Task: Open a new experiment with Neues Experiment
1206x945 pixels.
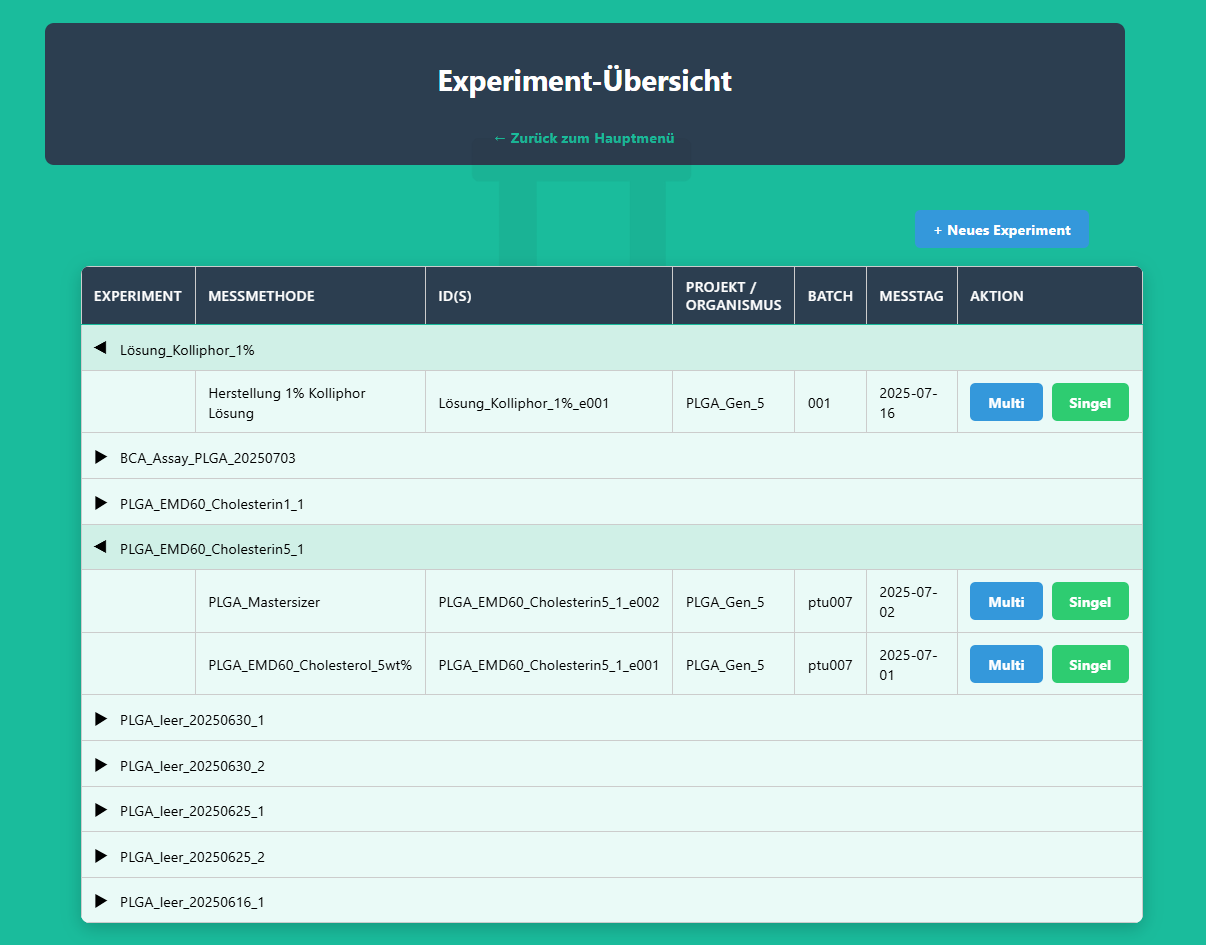Action: 1002,229
